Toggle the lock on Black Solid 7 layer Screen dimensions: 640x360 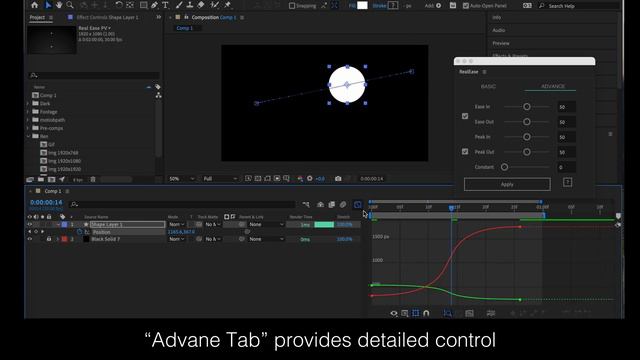point(49,239)
